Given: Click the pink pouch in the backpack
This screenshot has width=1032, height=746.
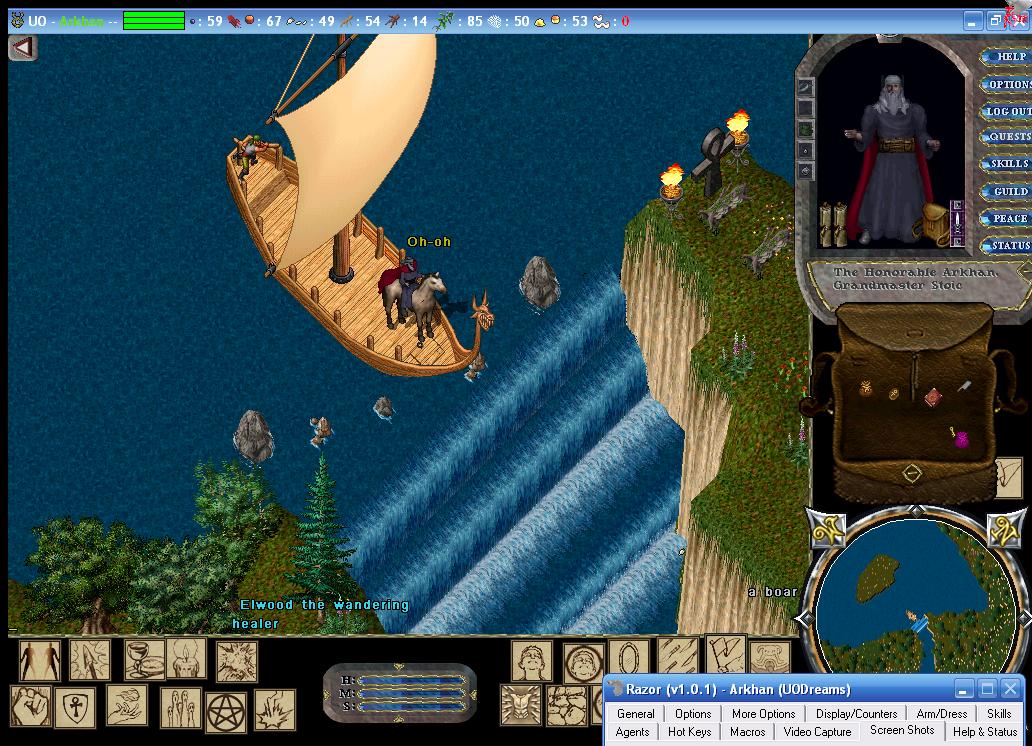Looking at the screenshot, I should [962, 439].
